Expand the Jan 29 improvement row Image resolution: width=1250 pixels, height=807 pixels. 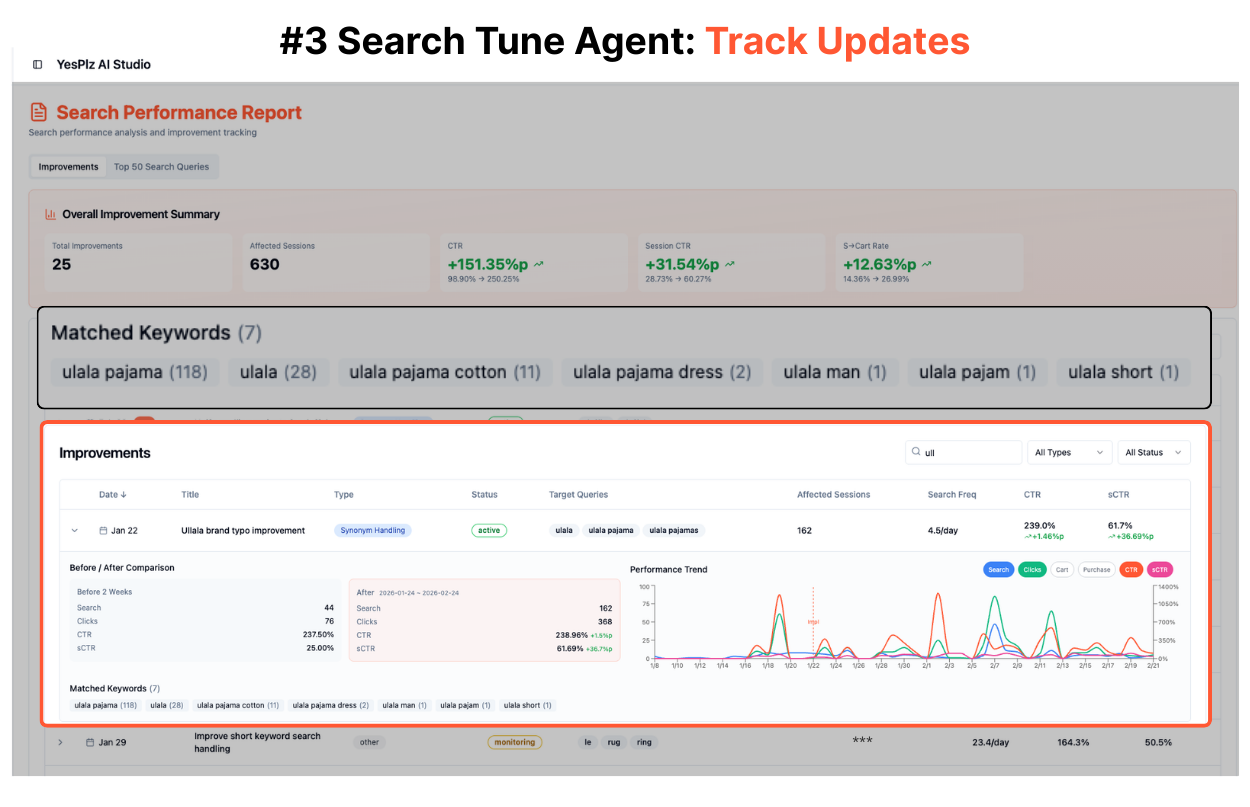(x=60, y=743)
